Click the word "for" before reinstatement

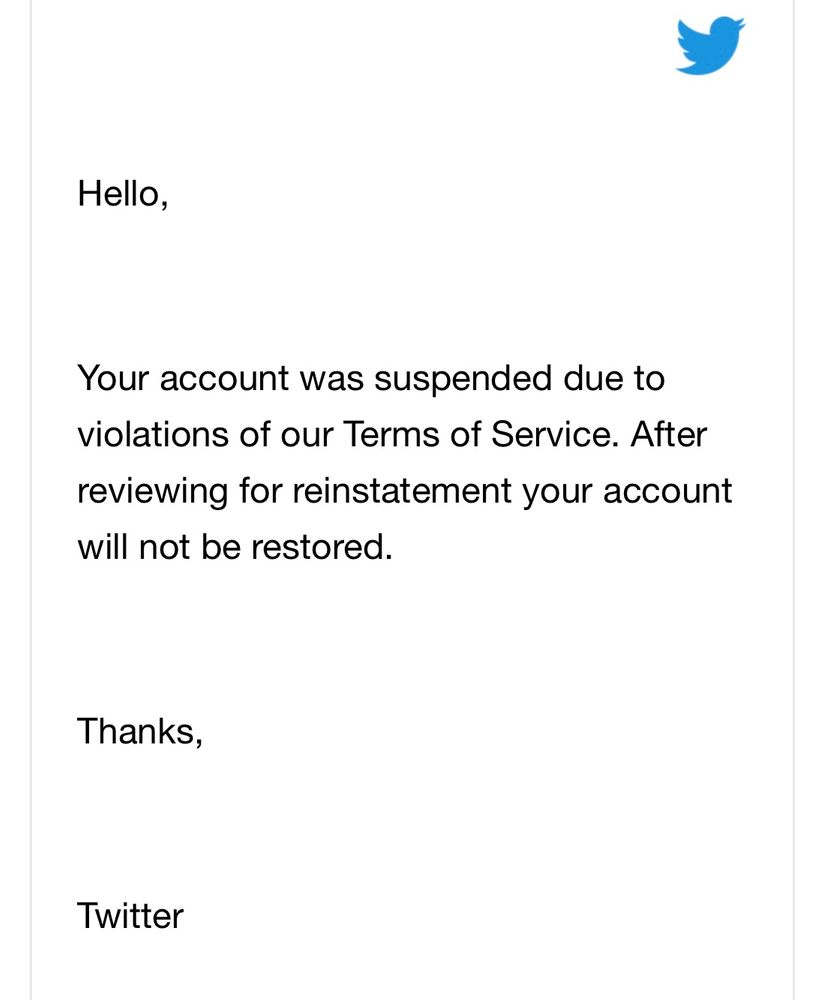pyautogui.click(x=261, y=491)
